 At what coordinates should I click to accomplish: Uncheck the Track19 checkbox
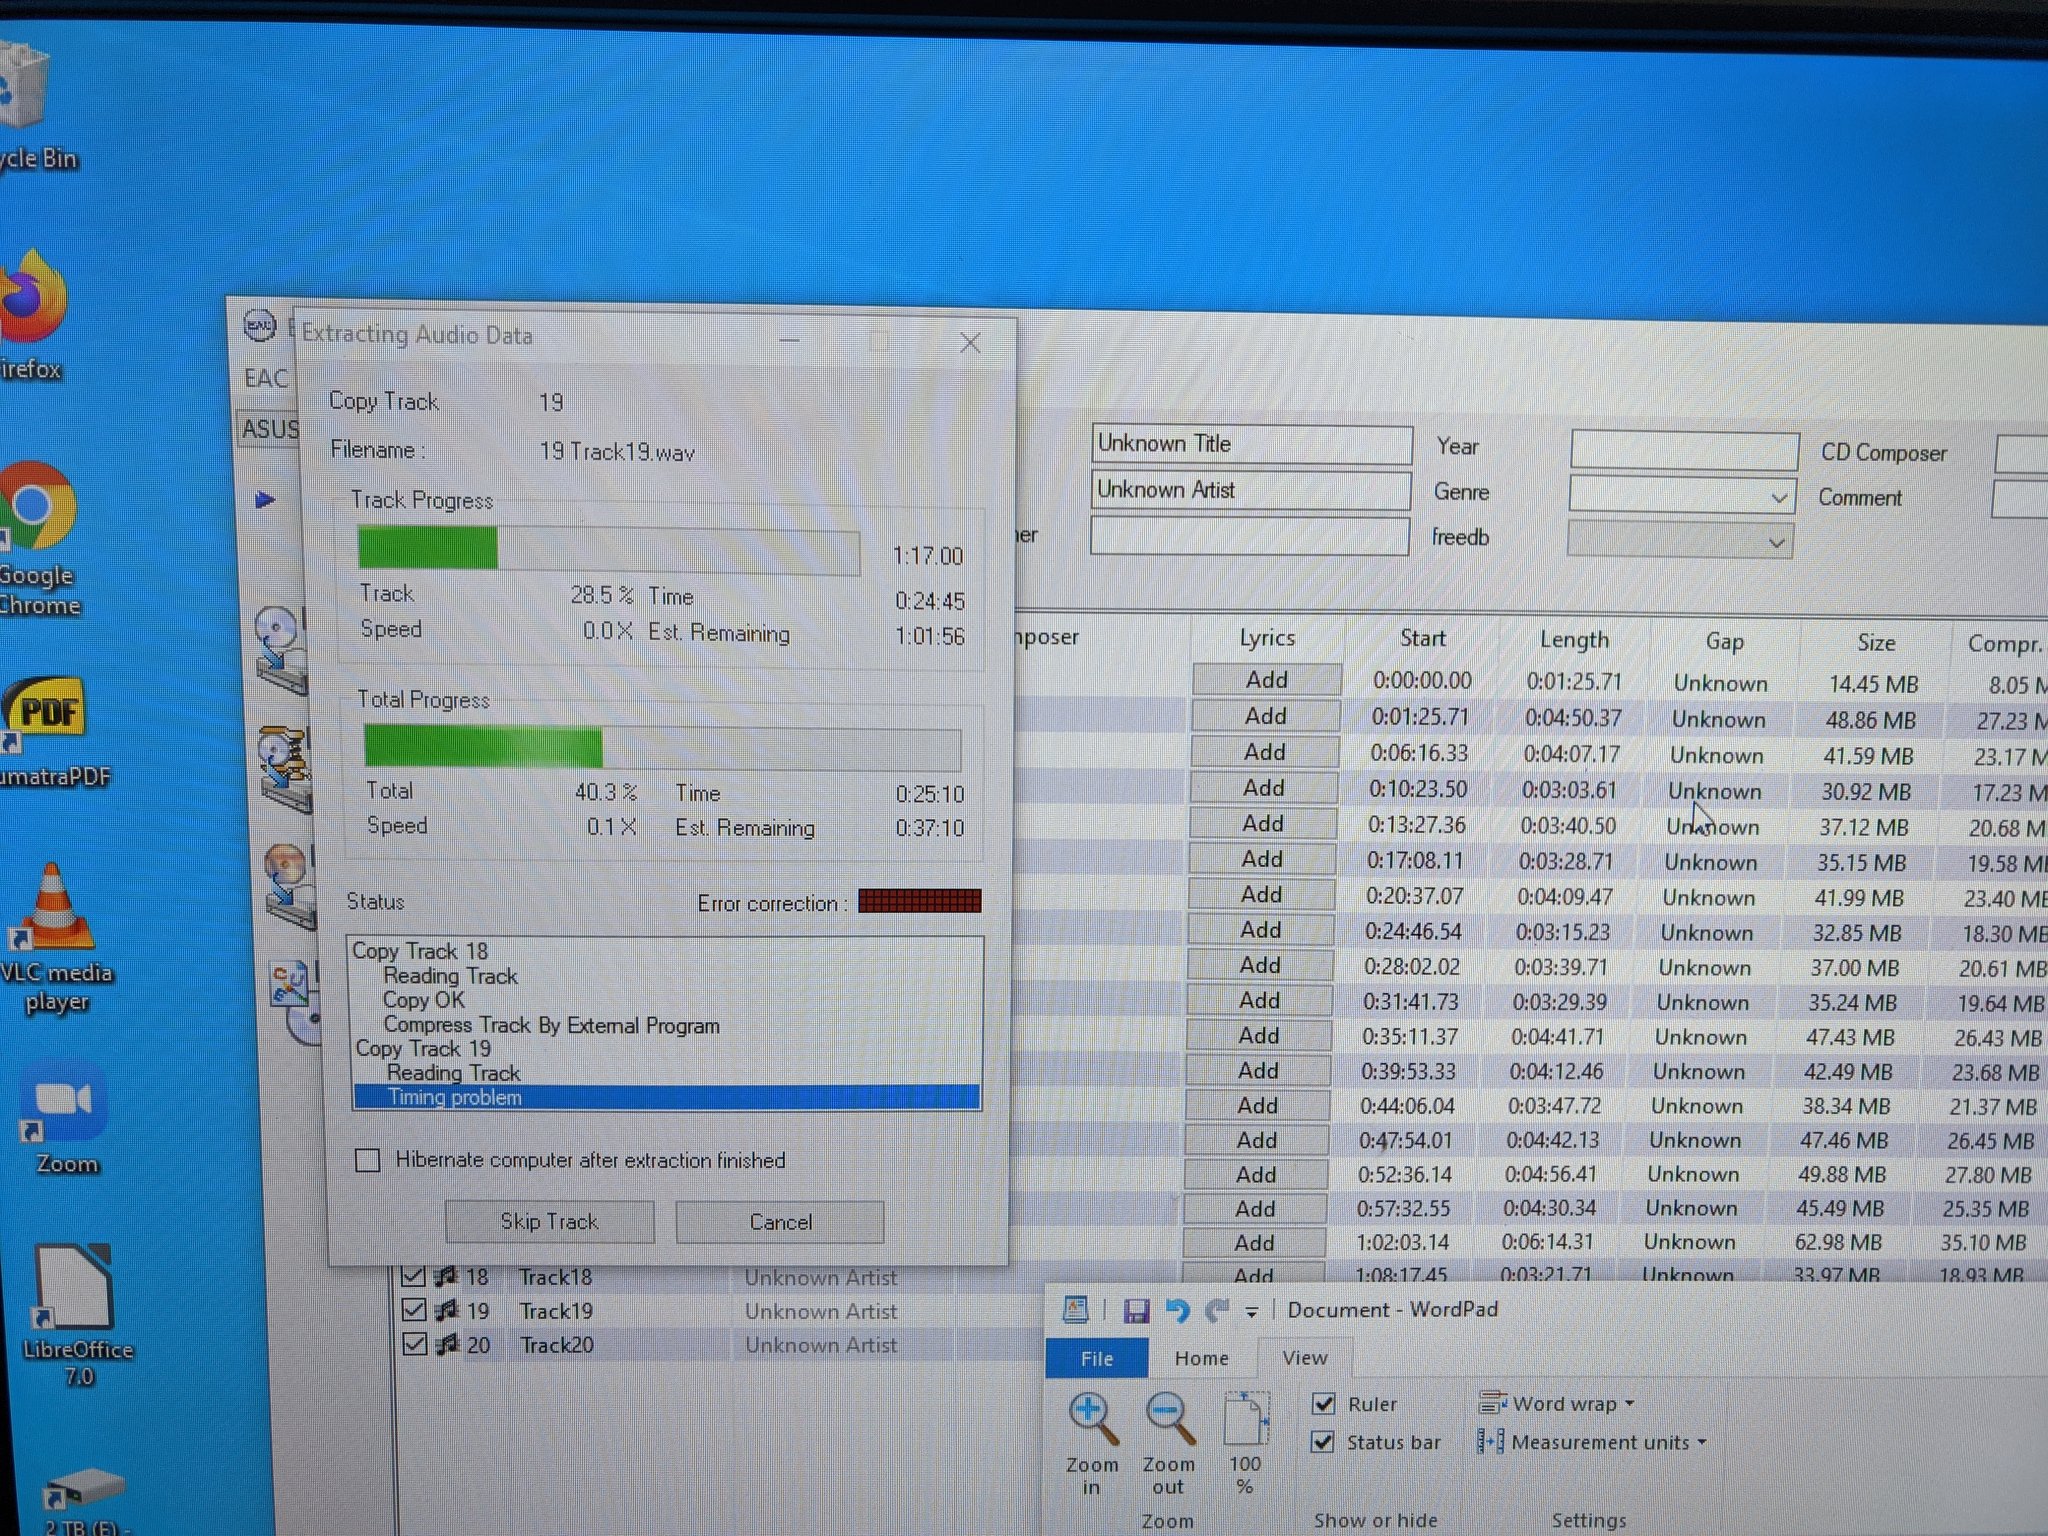413,1310
